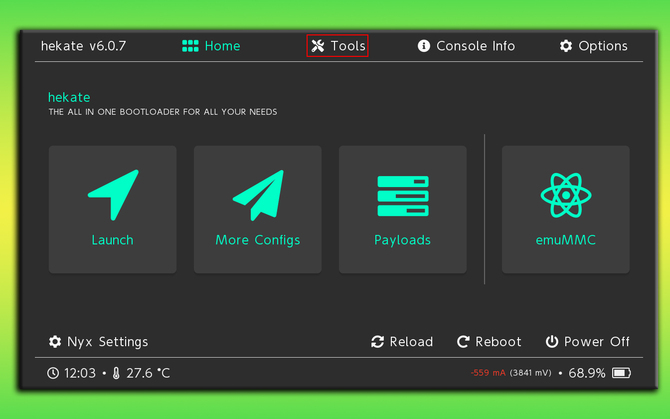Open the Options tab
Screen dimensions: 670x419
click(594, 46)
